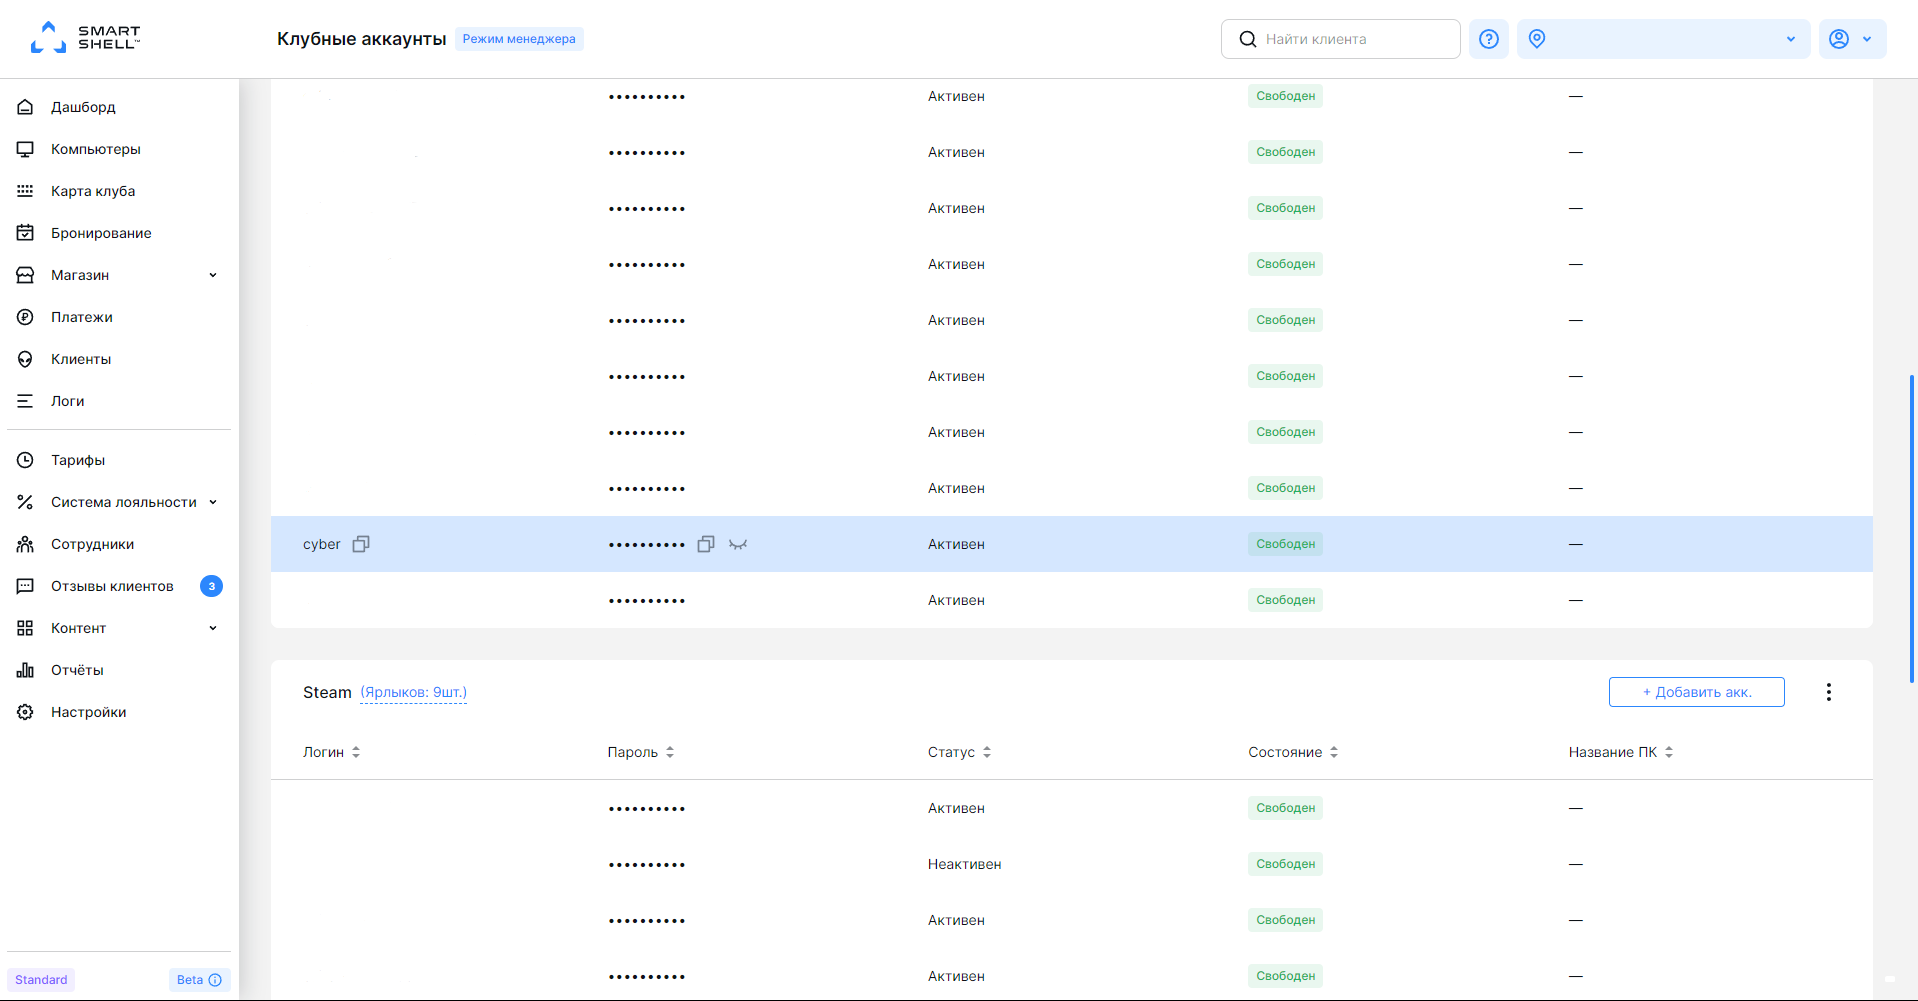The width and height of the screenshot is (1918, 1001).
Task: Click the Магазин store icon
Action: click(25, 275)
